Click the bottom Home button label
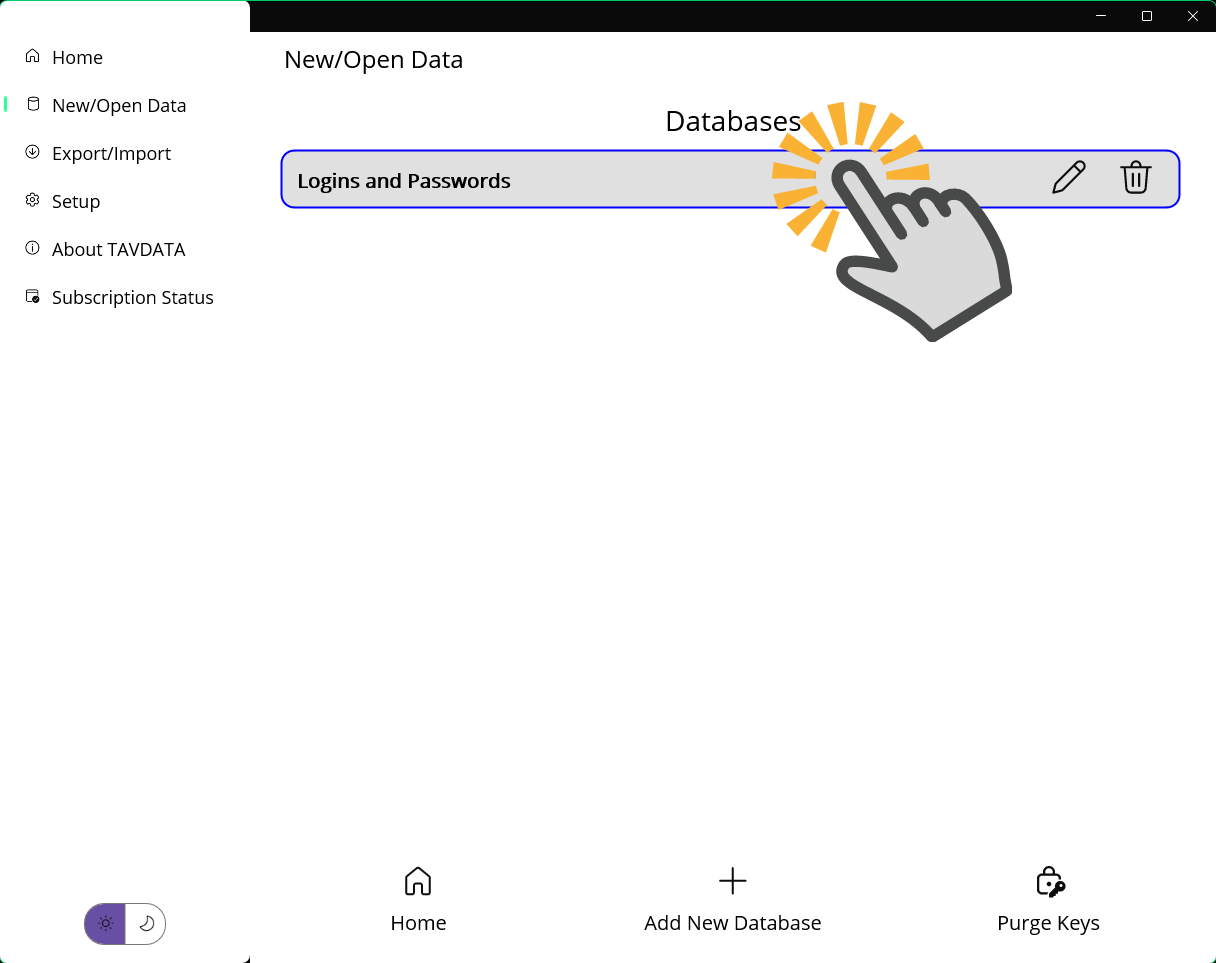The height and width of the screenshot is (963, 1216). (x=418, y=923)
